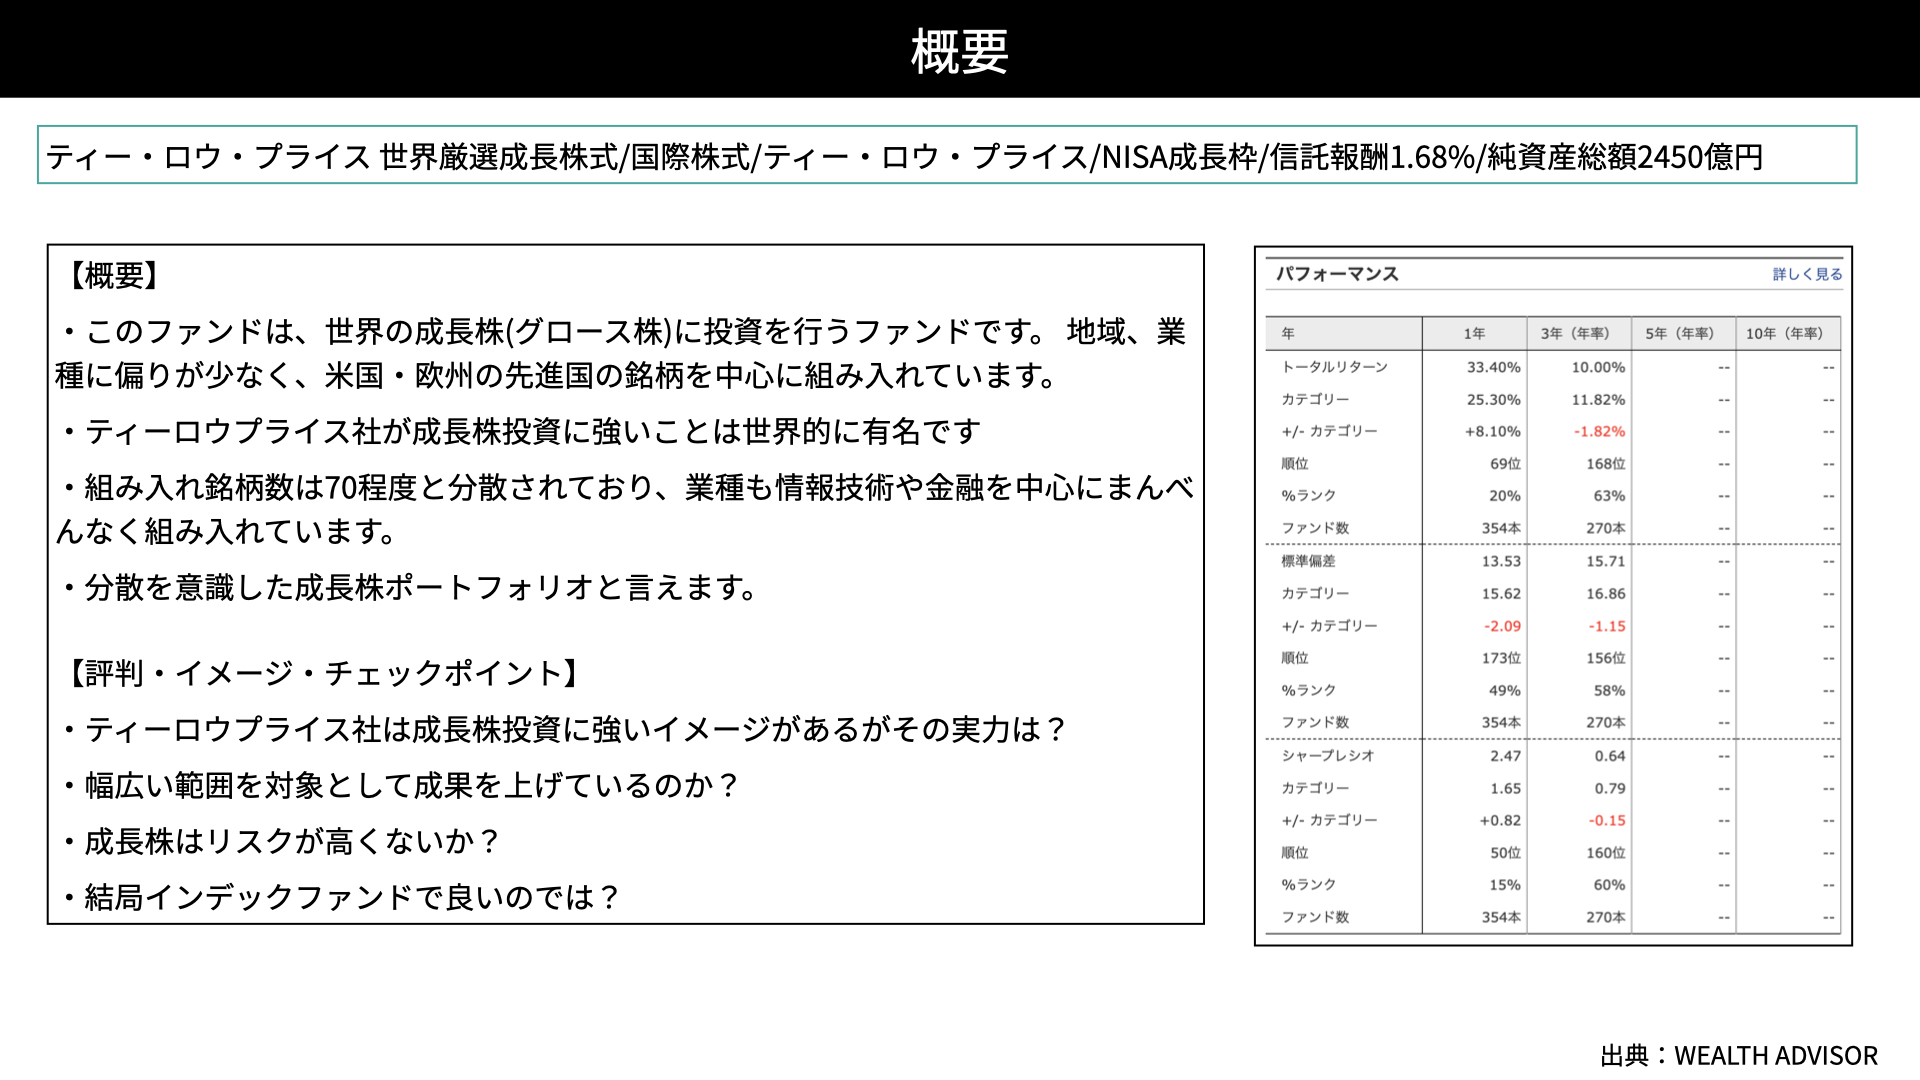
Task: Select the fund description banner starting ティー・ロウ・プライス
Action: pyautogui.click(x=947, y=155)
